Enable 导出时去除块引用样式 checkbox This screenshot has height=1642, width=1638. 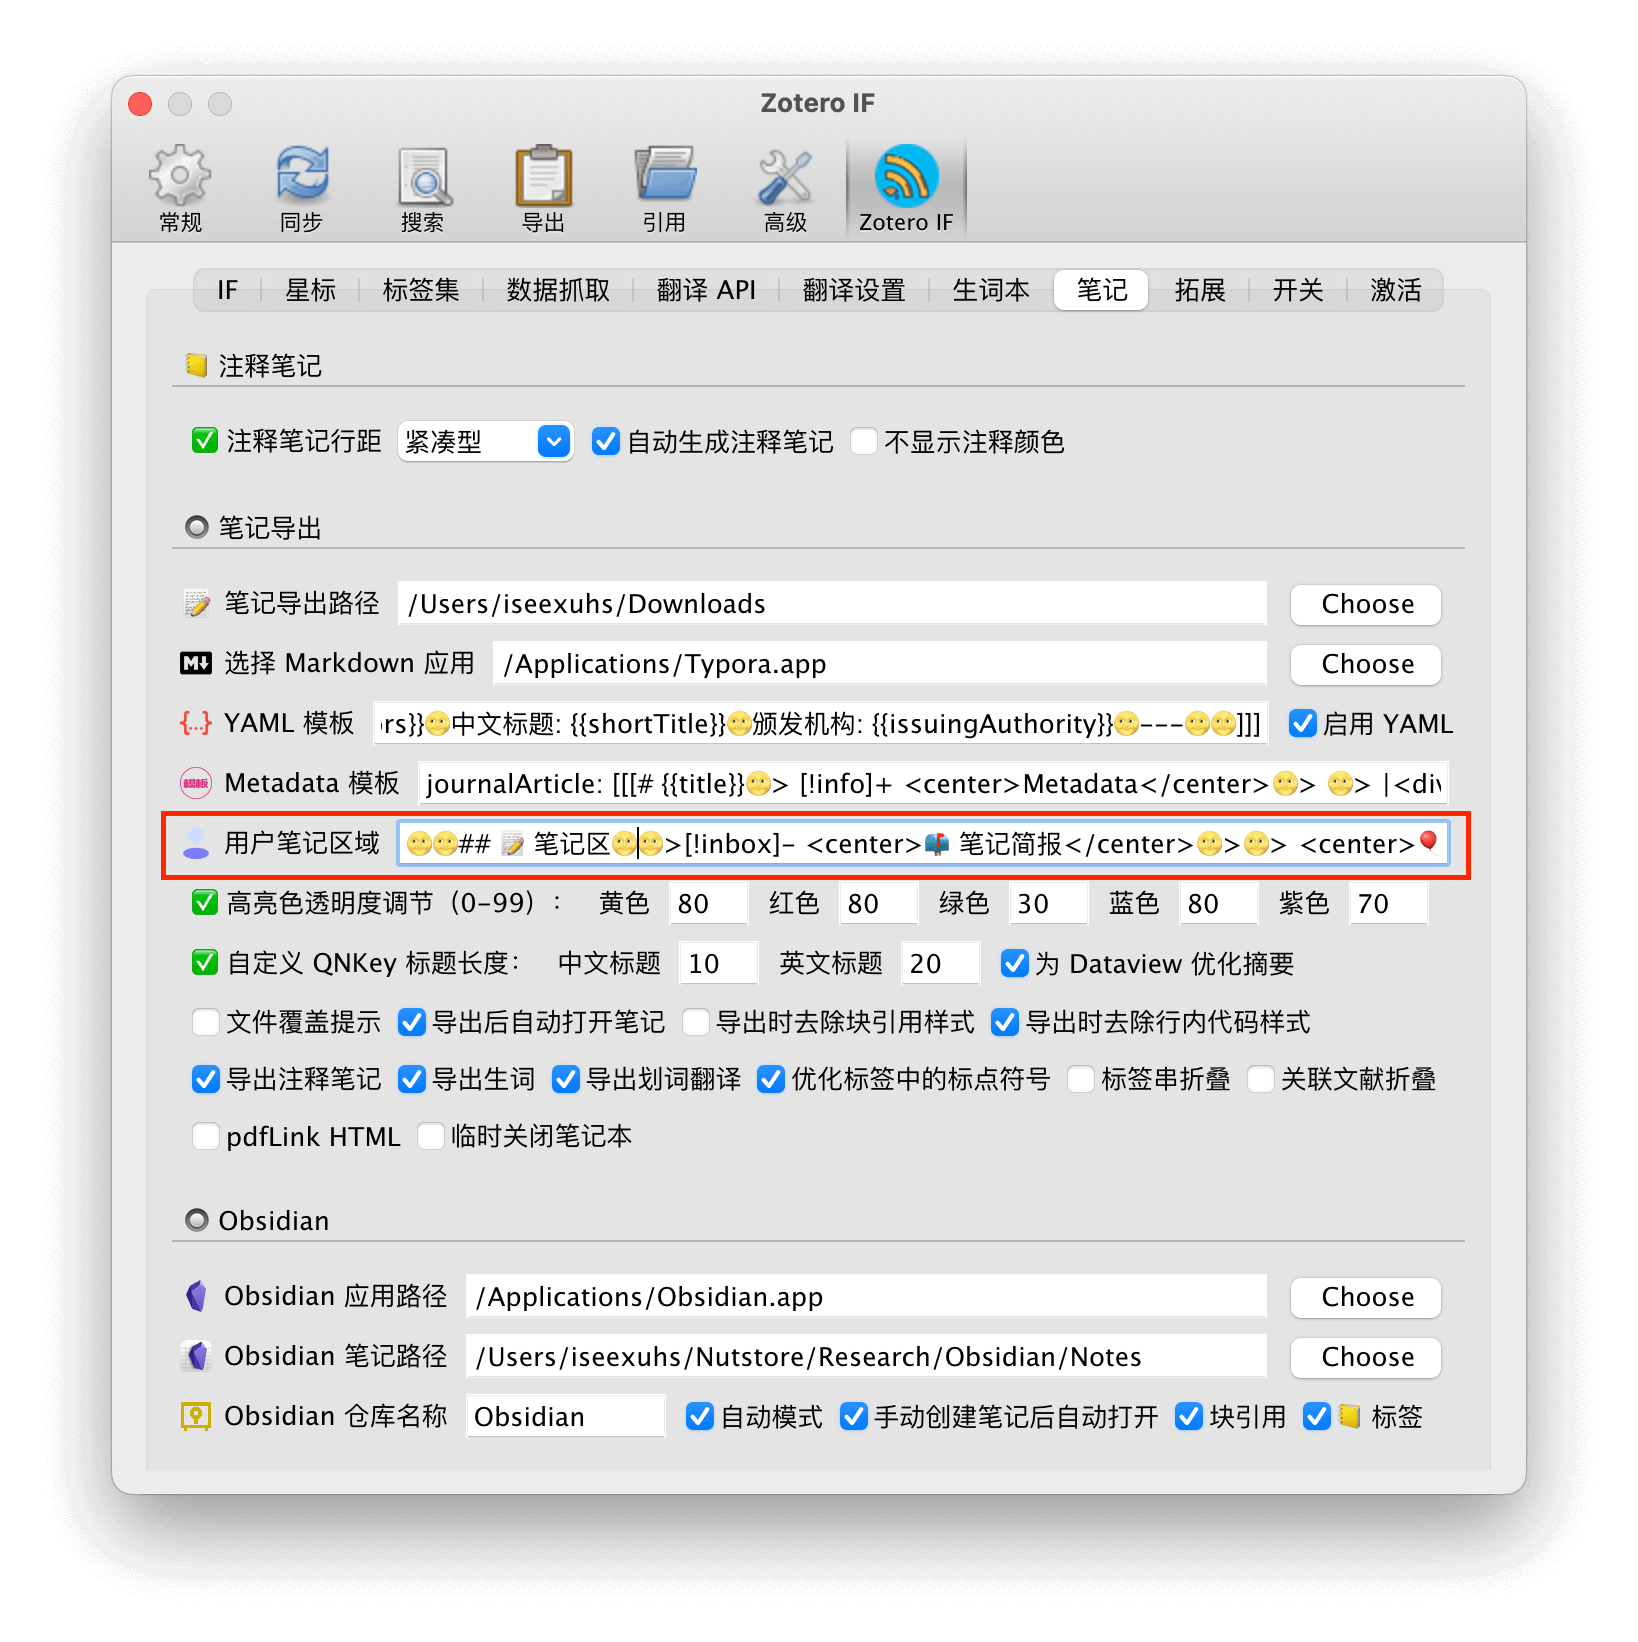point(695,1022)
